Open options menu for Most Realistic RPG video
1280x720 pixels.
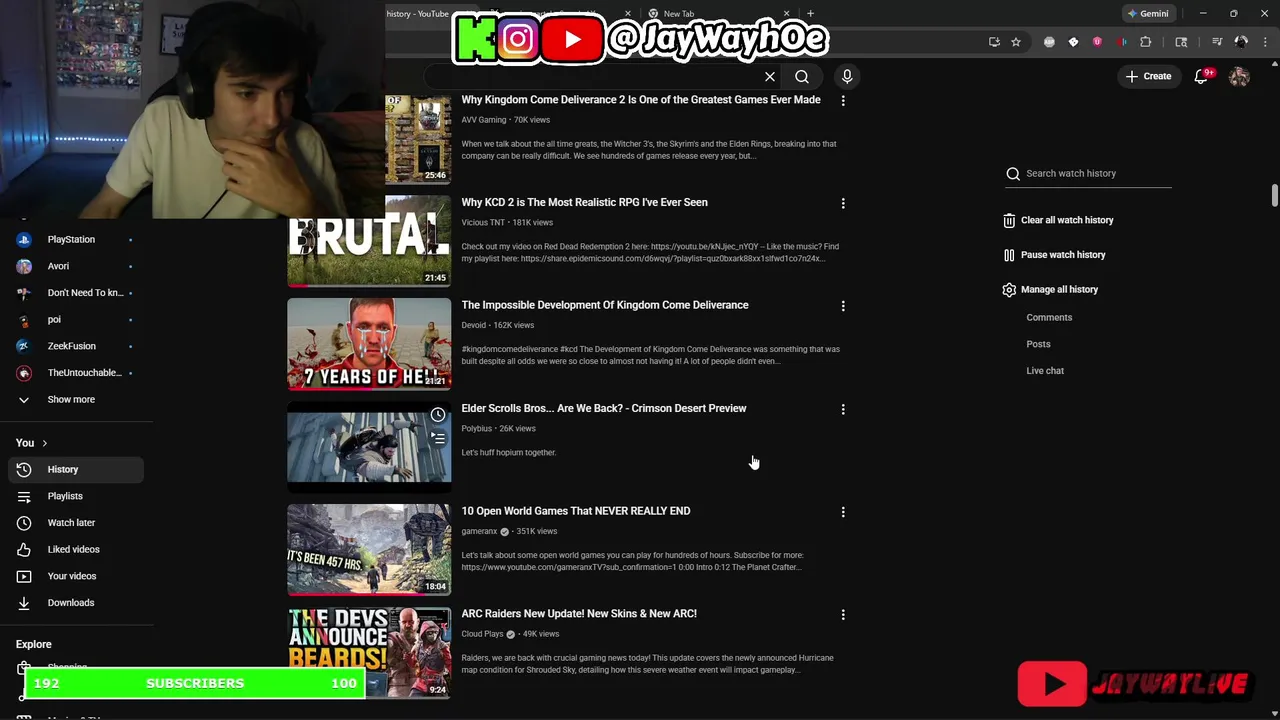pyautogui.click(x=843, y=203)
